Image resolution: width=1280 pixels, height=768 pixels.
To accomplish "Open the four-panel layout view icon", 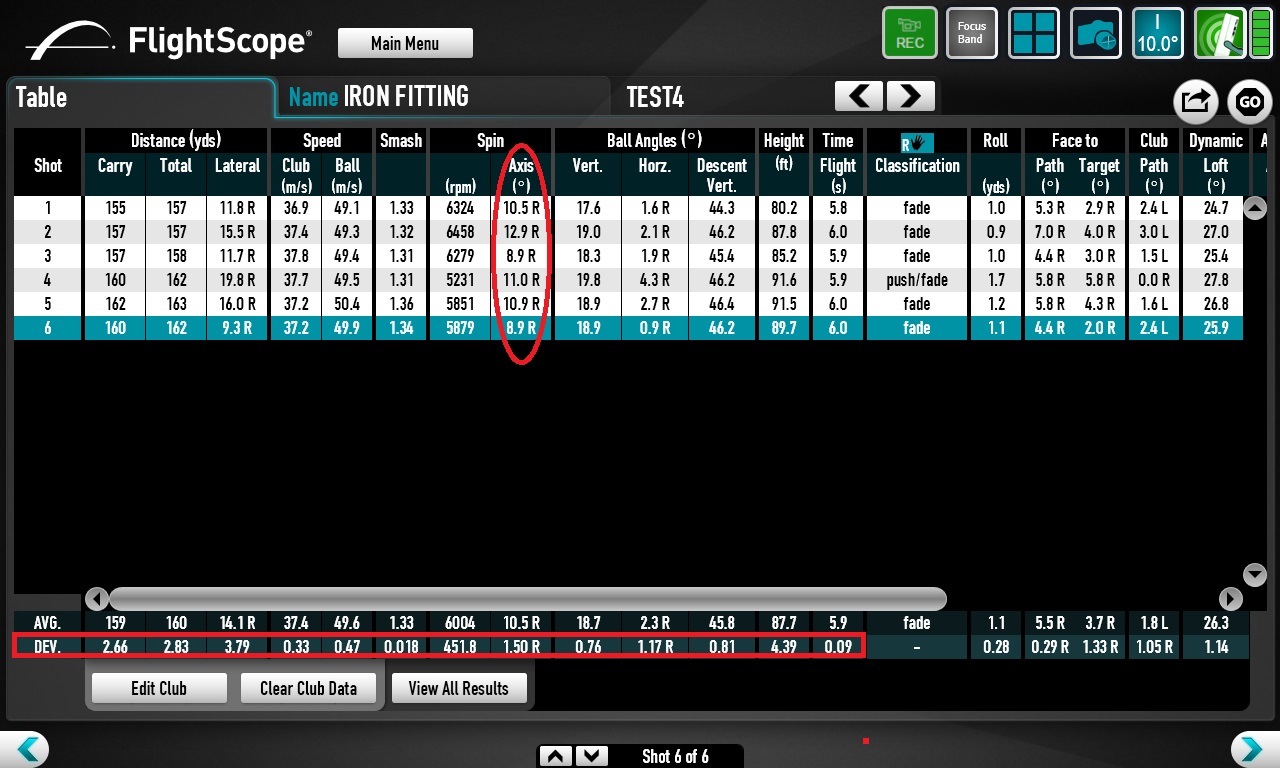I will (1034, 33).
